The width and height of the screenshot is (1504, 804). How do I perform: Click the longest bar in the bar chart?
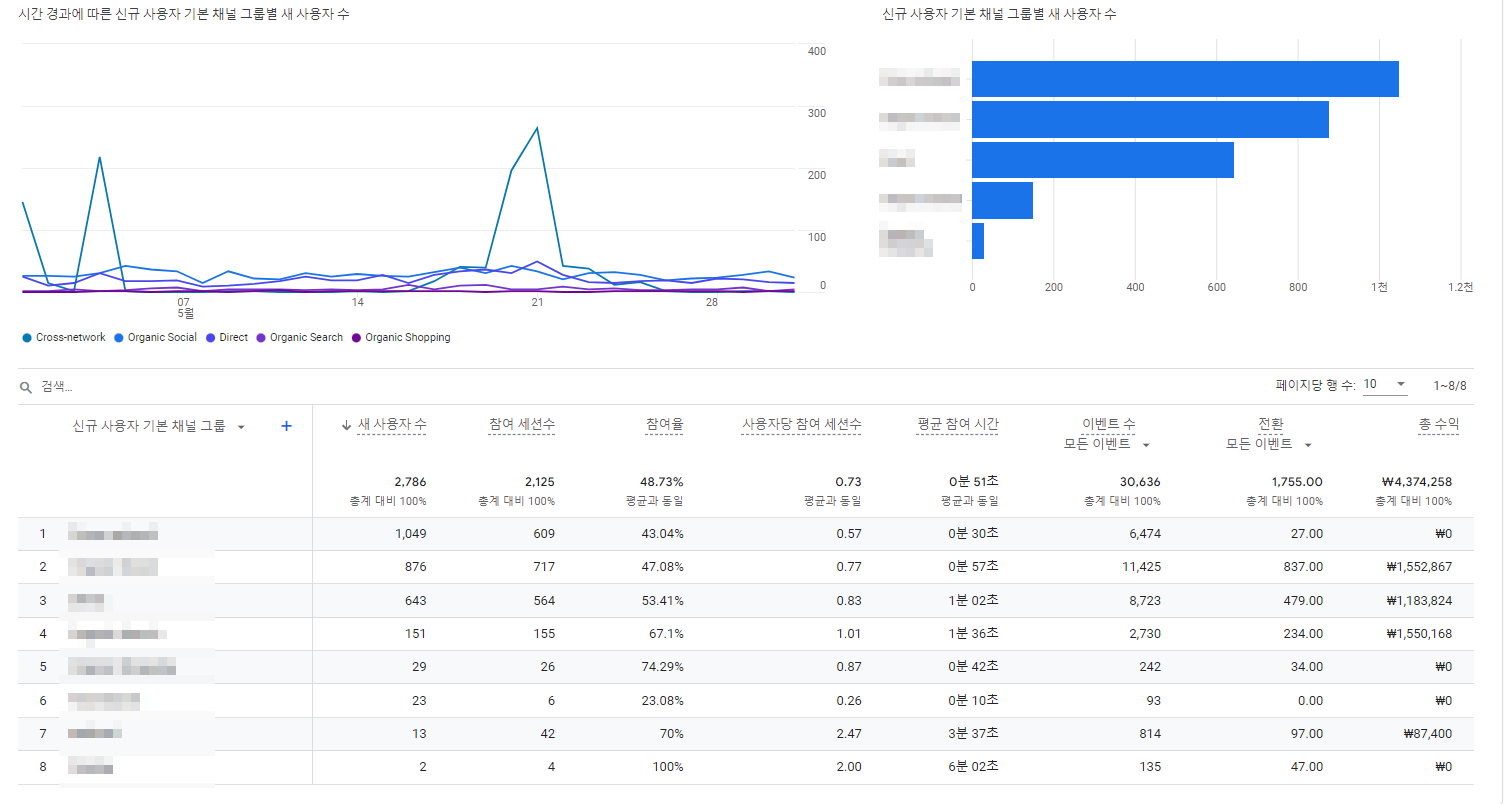tap(1185, 79)
